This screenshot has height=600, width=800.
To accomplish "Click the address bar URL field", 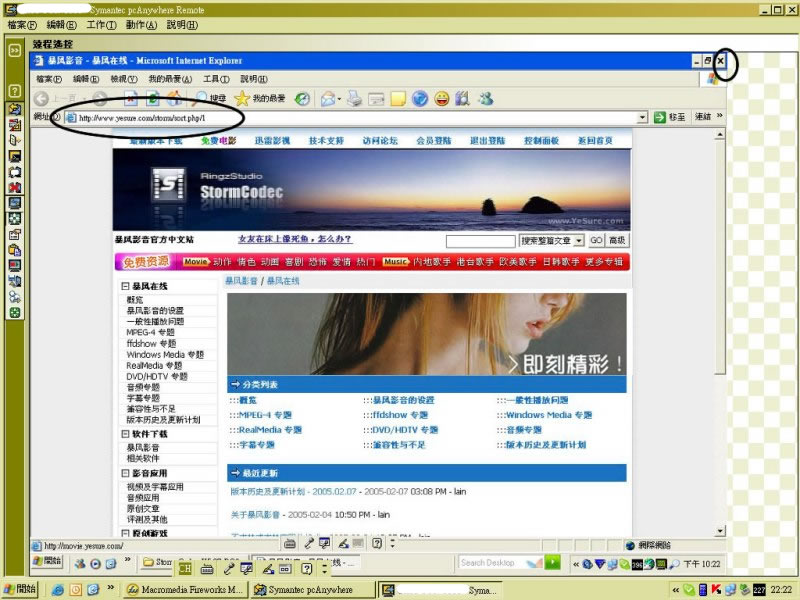I will (x=356, y=118).
